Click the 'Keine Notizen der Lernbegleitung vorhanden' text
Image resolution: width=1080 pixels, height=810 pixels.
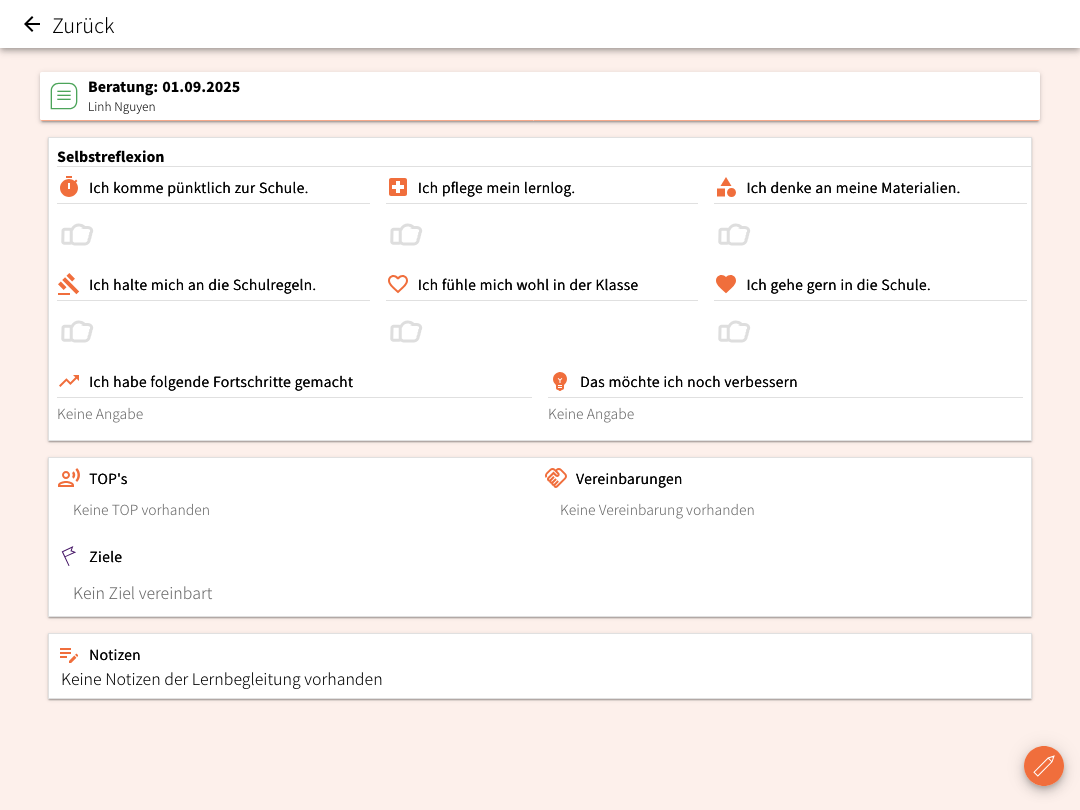pos(221,680)
